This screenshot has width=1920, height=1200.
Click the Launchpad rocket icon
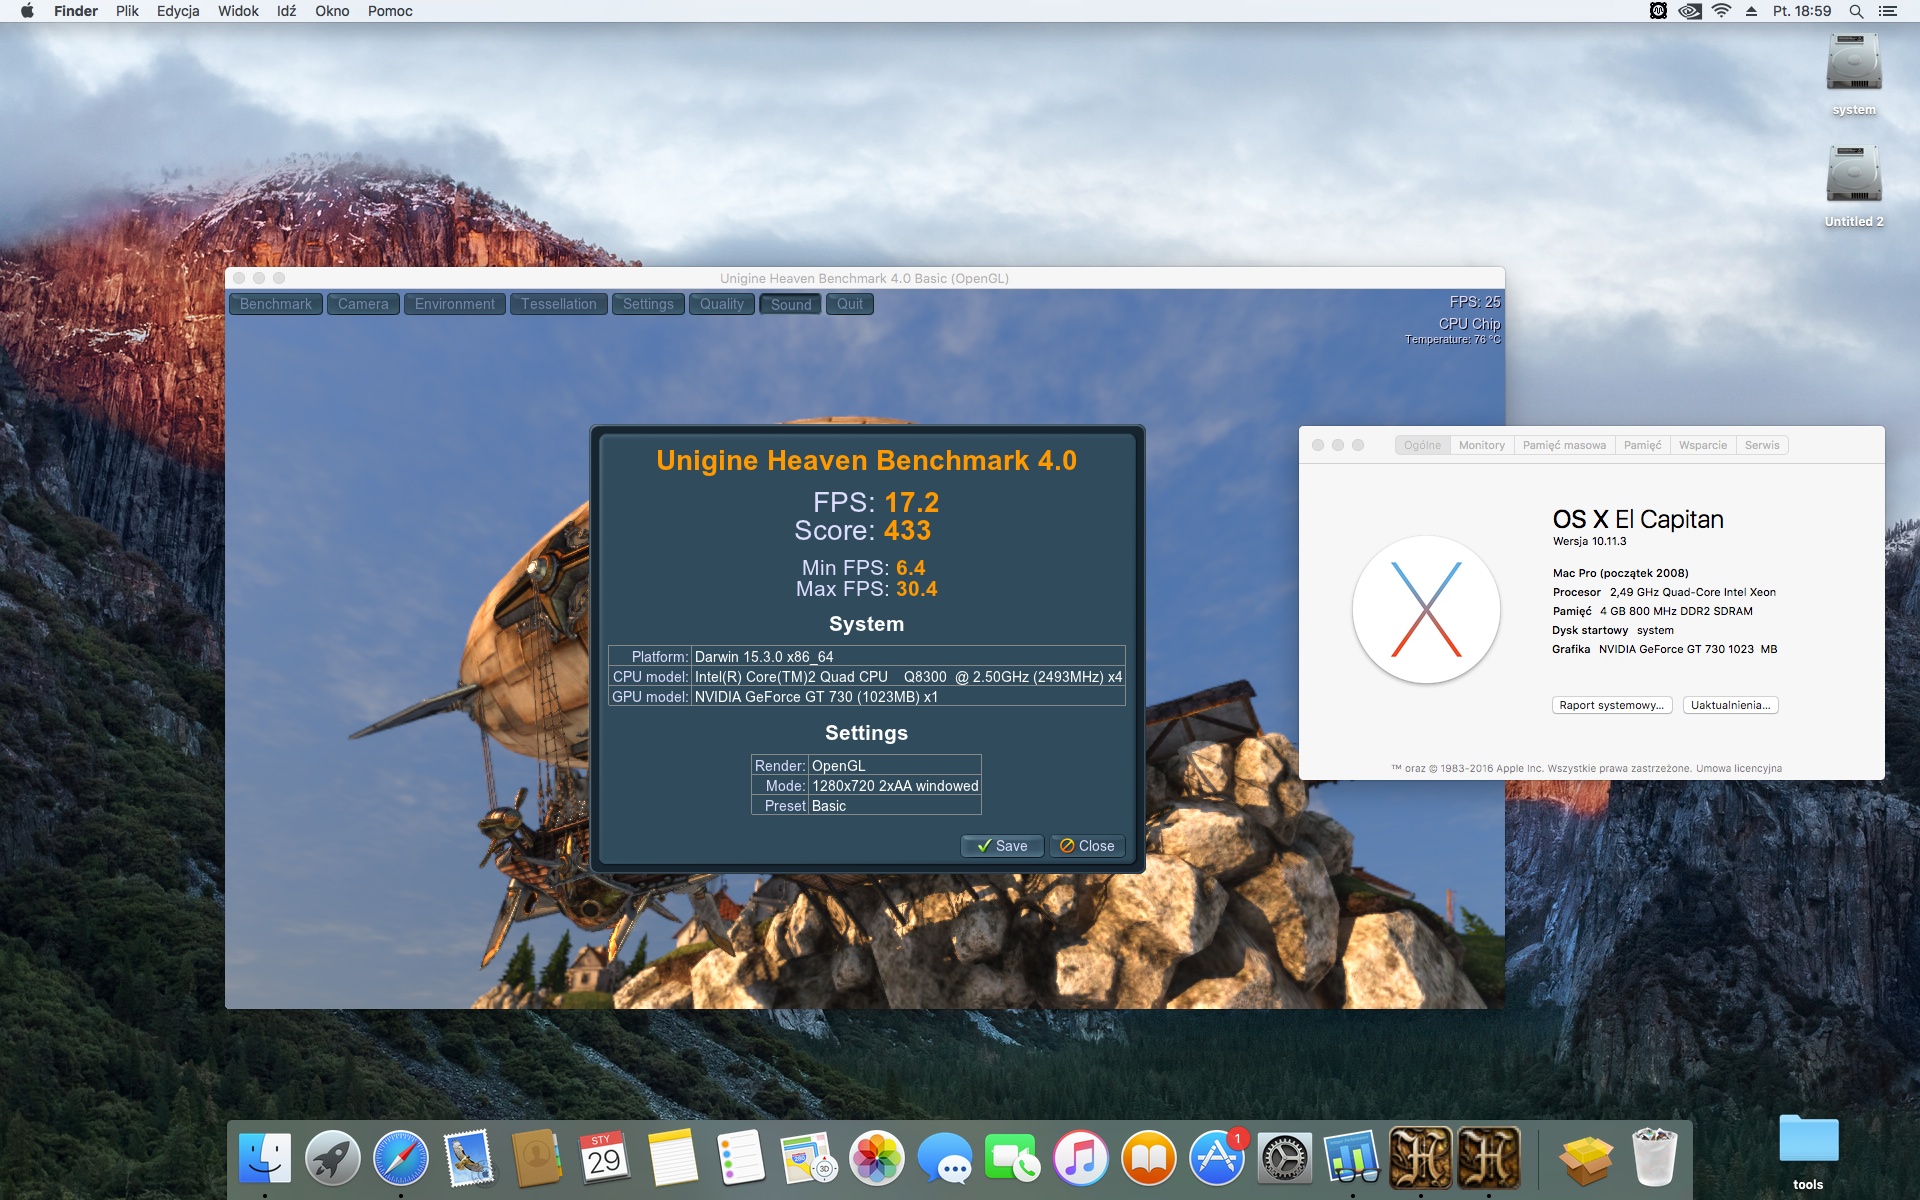click(332, 1158)
